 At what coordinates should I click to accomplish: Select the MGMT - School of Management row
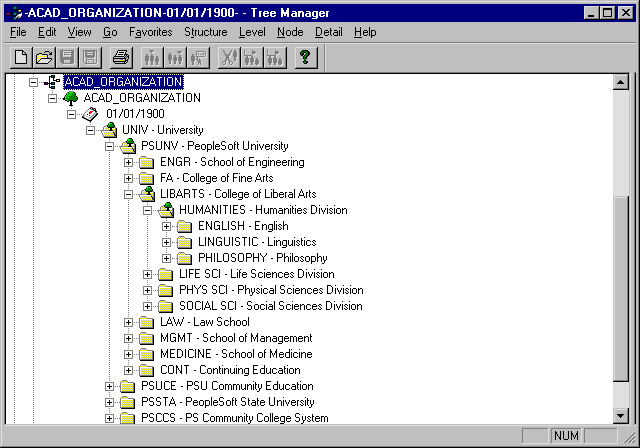pos(236,338)
